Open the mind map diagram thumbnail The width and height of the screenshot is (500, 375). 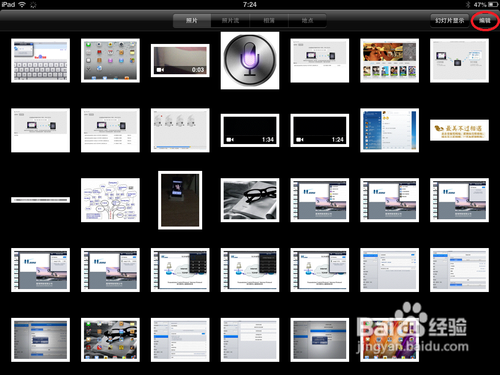point(110,200)
